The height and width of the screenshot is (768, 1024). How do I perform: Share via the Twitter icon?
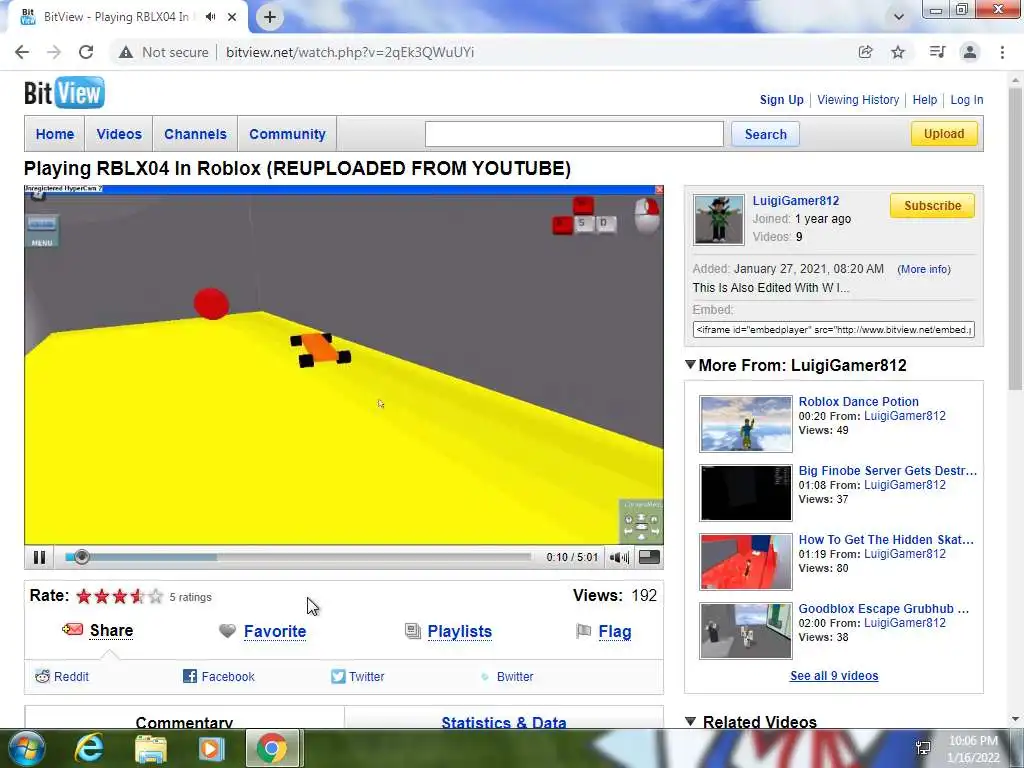[338, 677]
